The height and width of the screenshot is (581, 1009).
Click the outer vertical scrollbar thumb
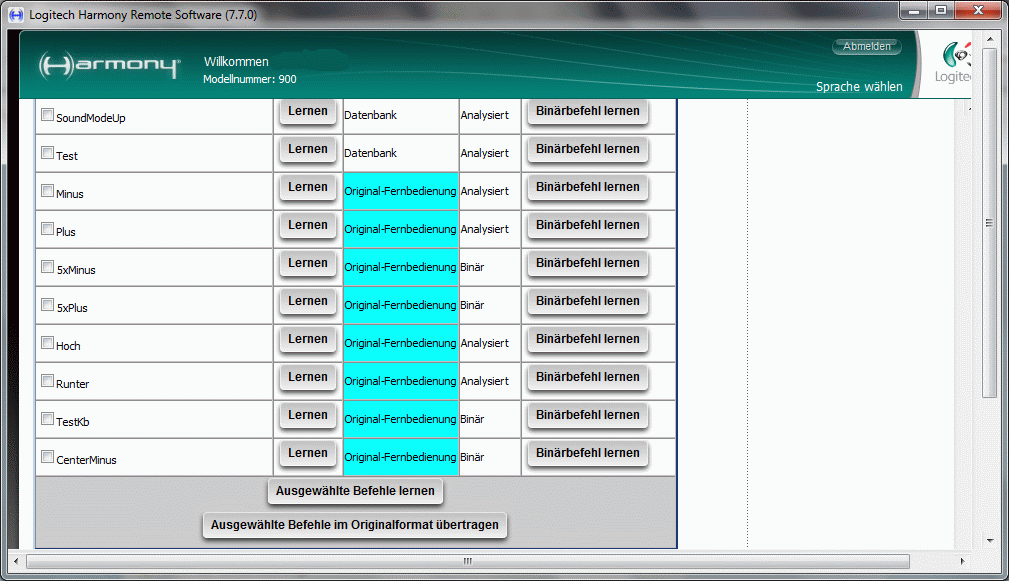(990, 222)
